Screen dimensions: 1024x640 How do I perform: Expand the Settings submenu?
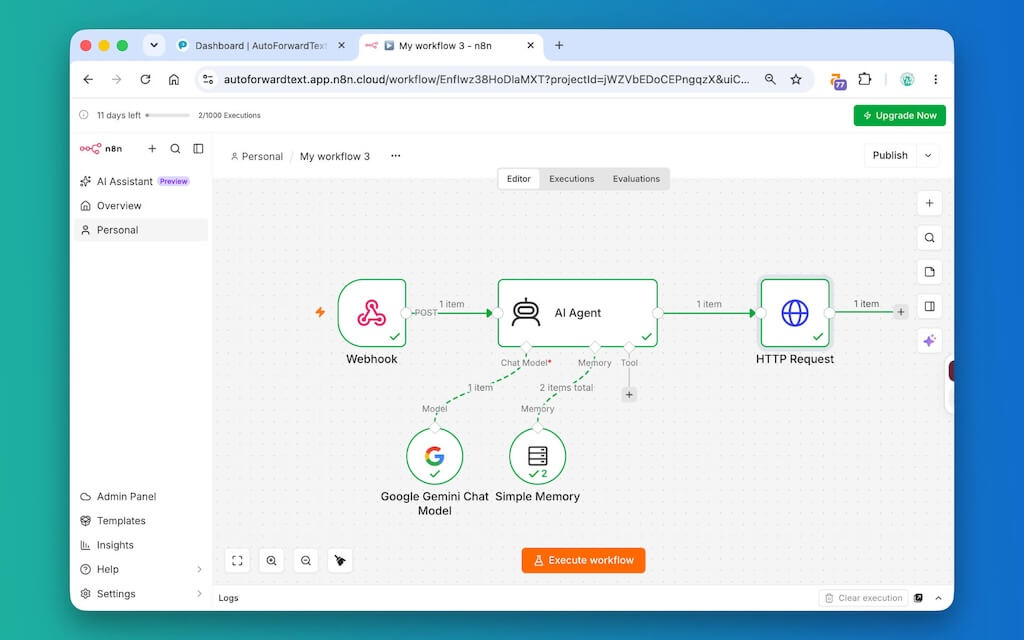[199, 594]
